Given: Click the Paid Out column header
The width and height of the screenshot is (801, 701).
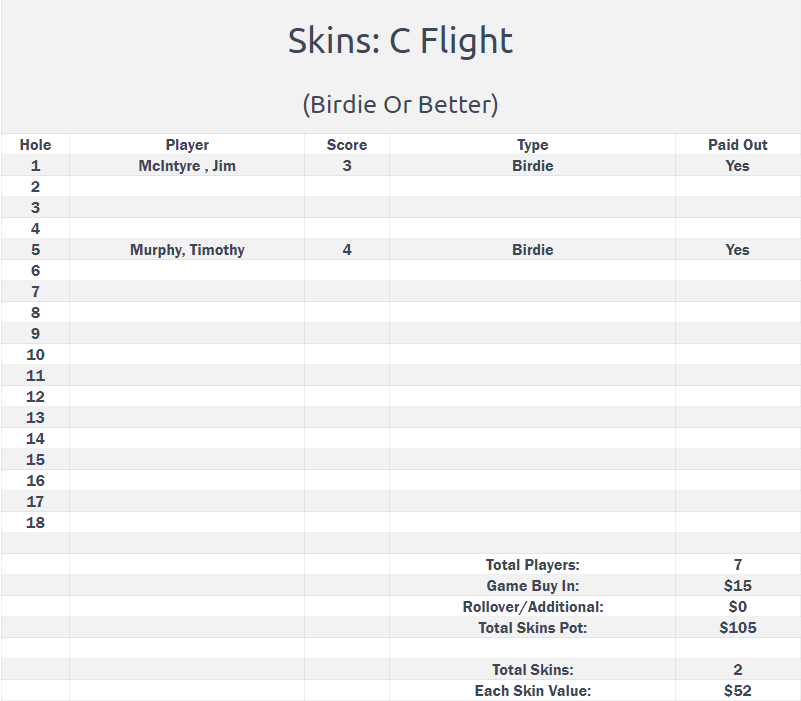Looking at the screenshot, I should click(x=738, y=145).
